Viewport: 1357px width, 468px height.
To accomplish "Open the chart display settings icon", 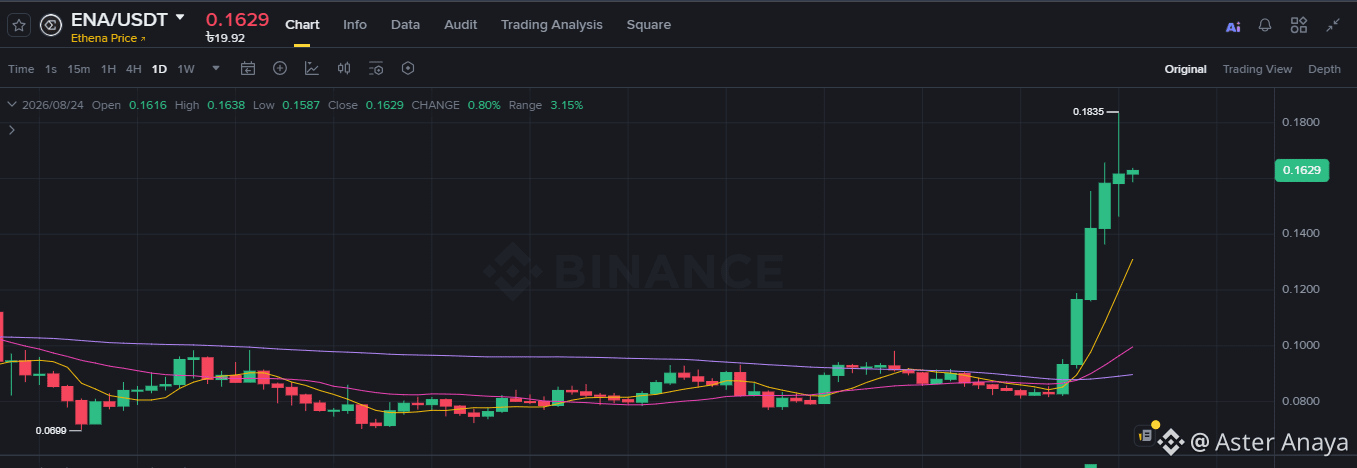I will pos(376,69).
